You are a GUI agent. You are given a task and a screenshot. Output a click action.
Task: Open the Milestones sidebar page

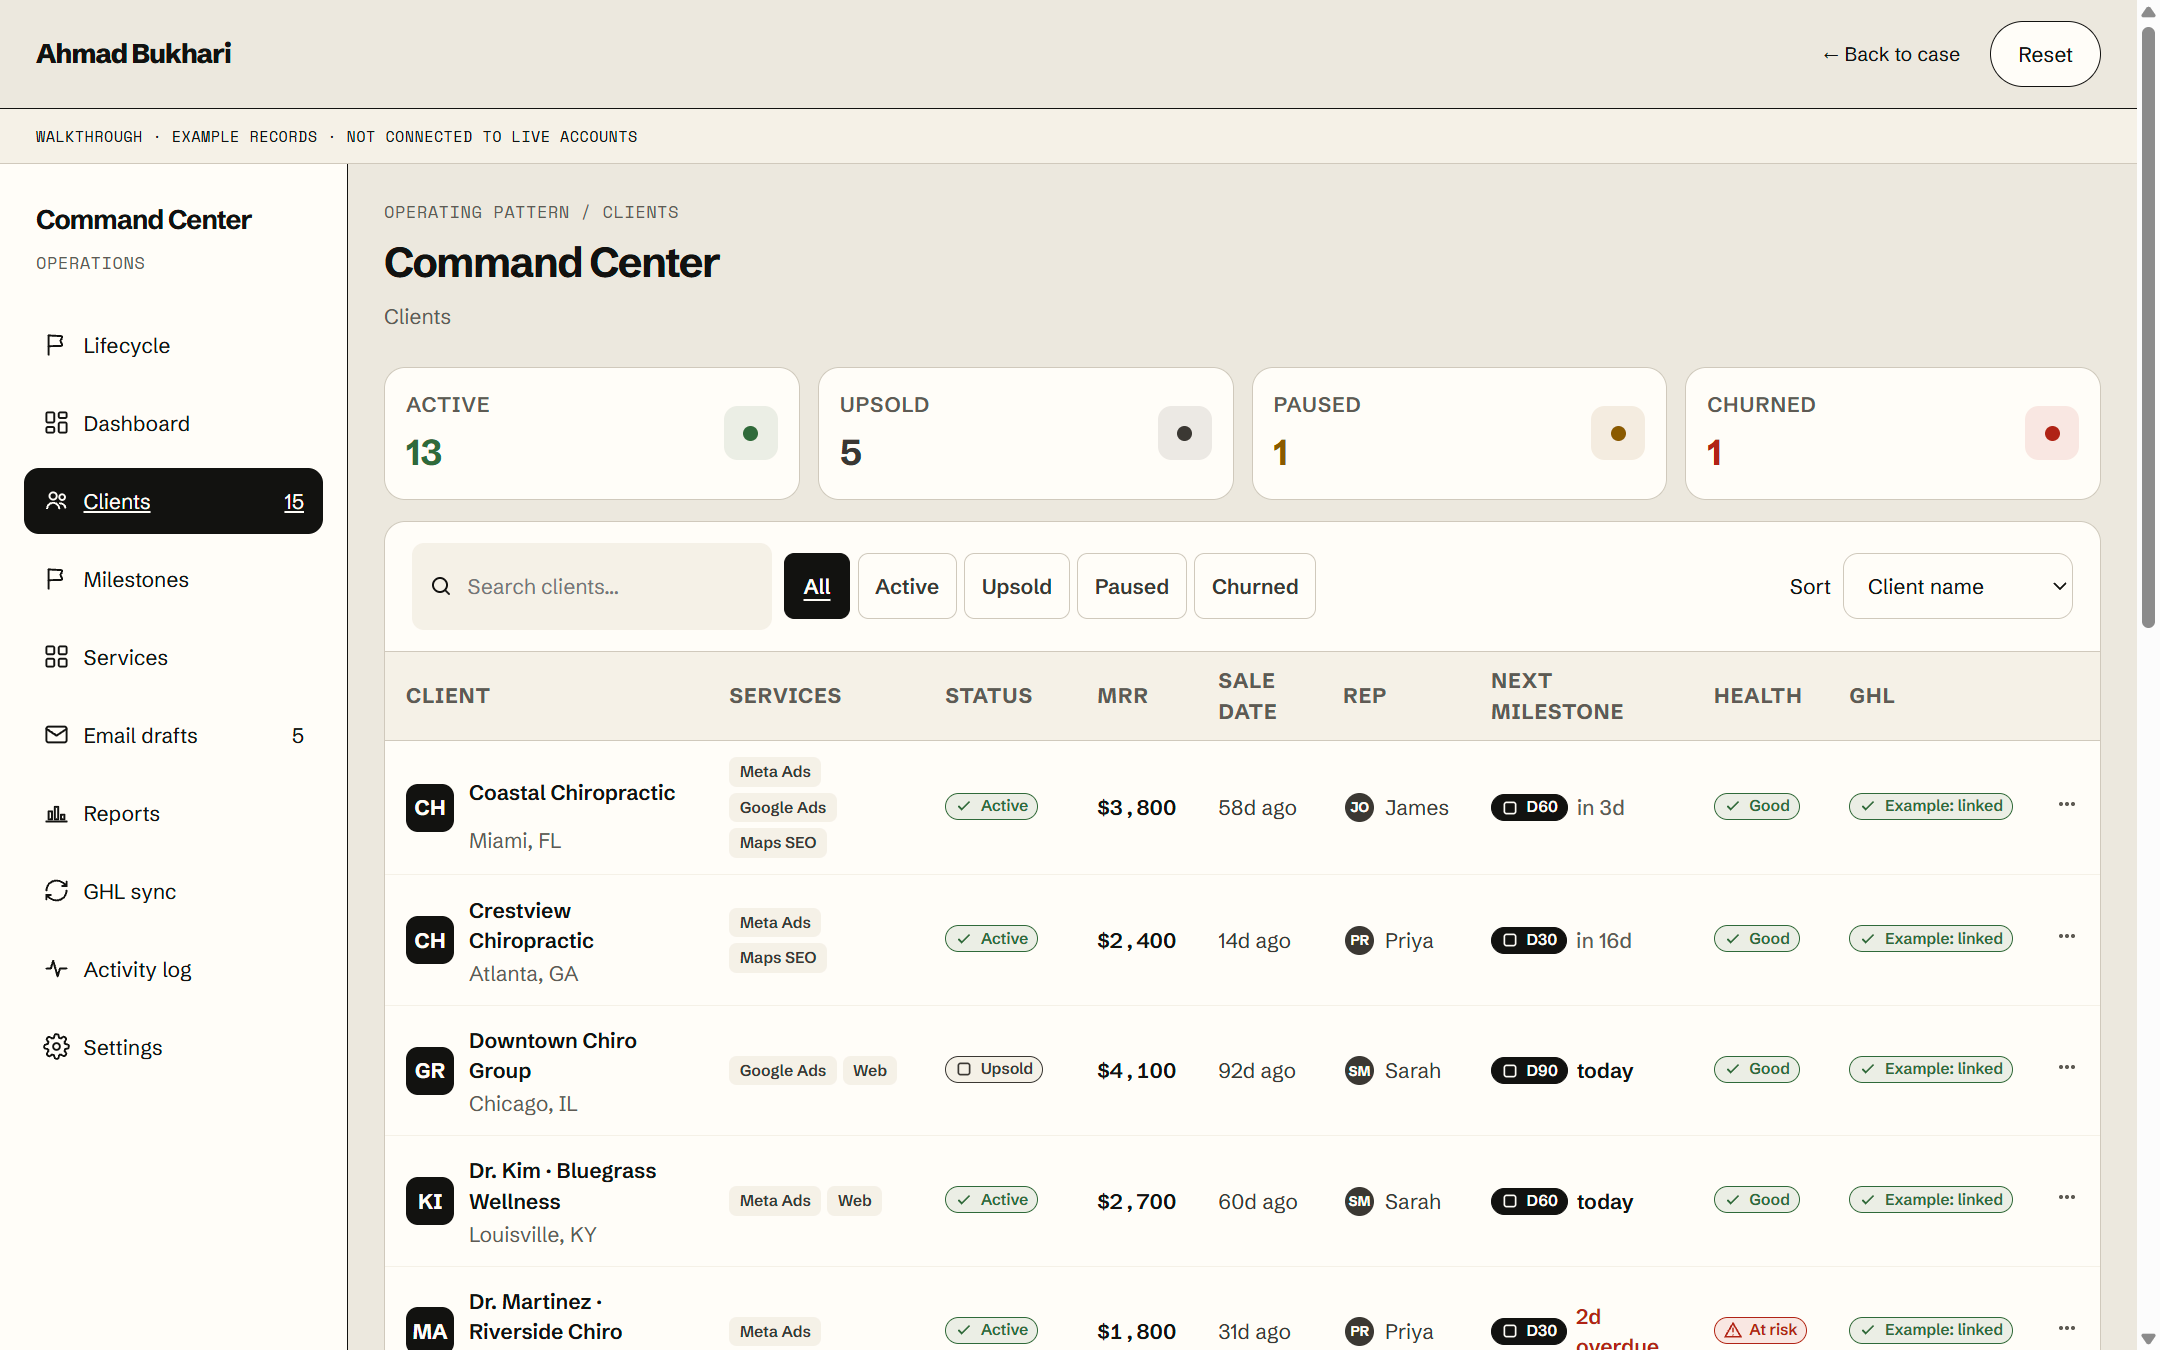(173, 579)
